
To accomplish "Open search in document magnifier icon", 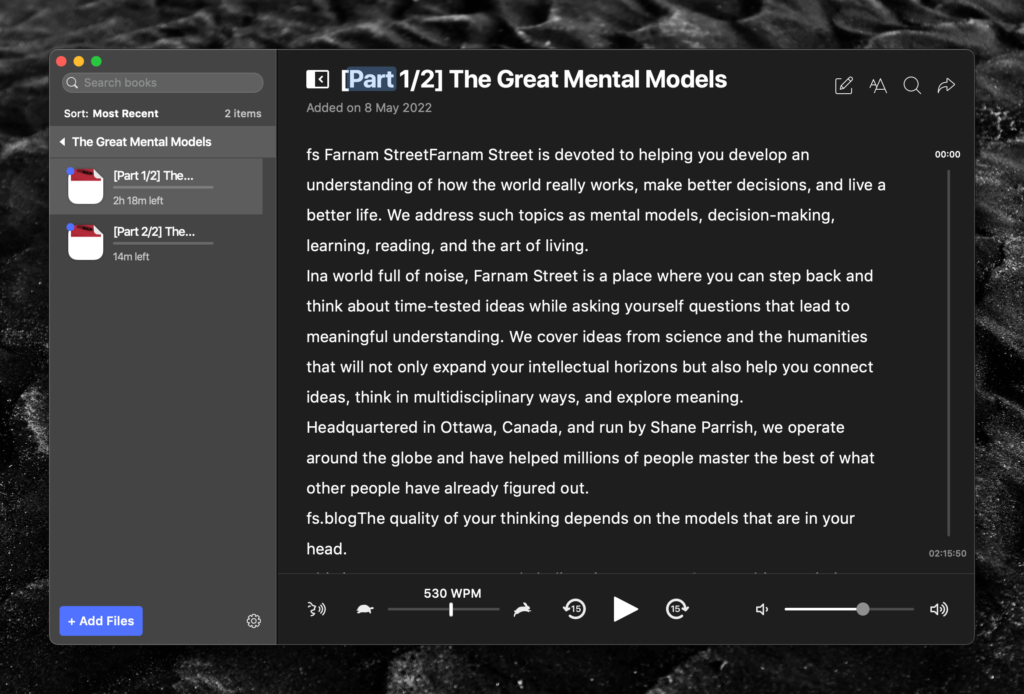I will tap(912, 86).
